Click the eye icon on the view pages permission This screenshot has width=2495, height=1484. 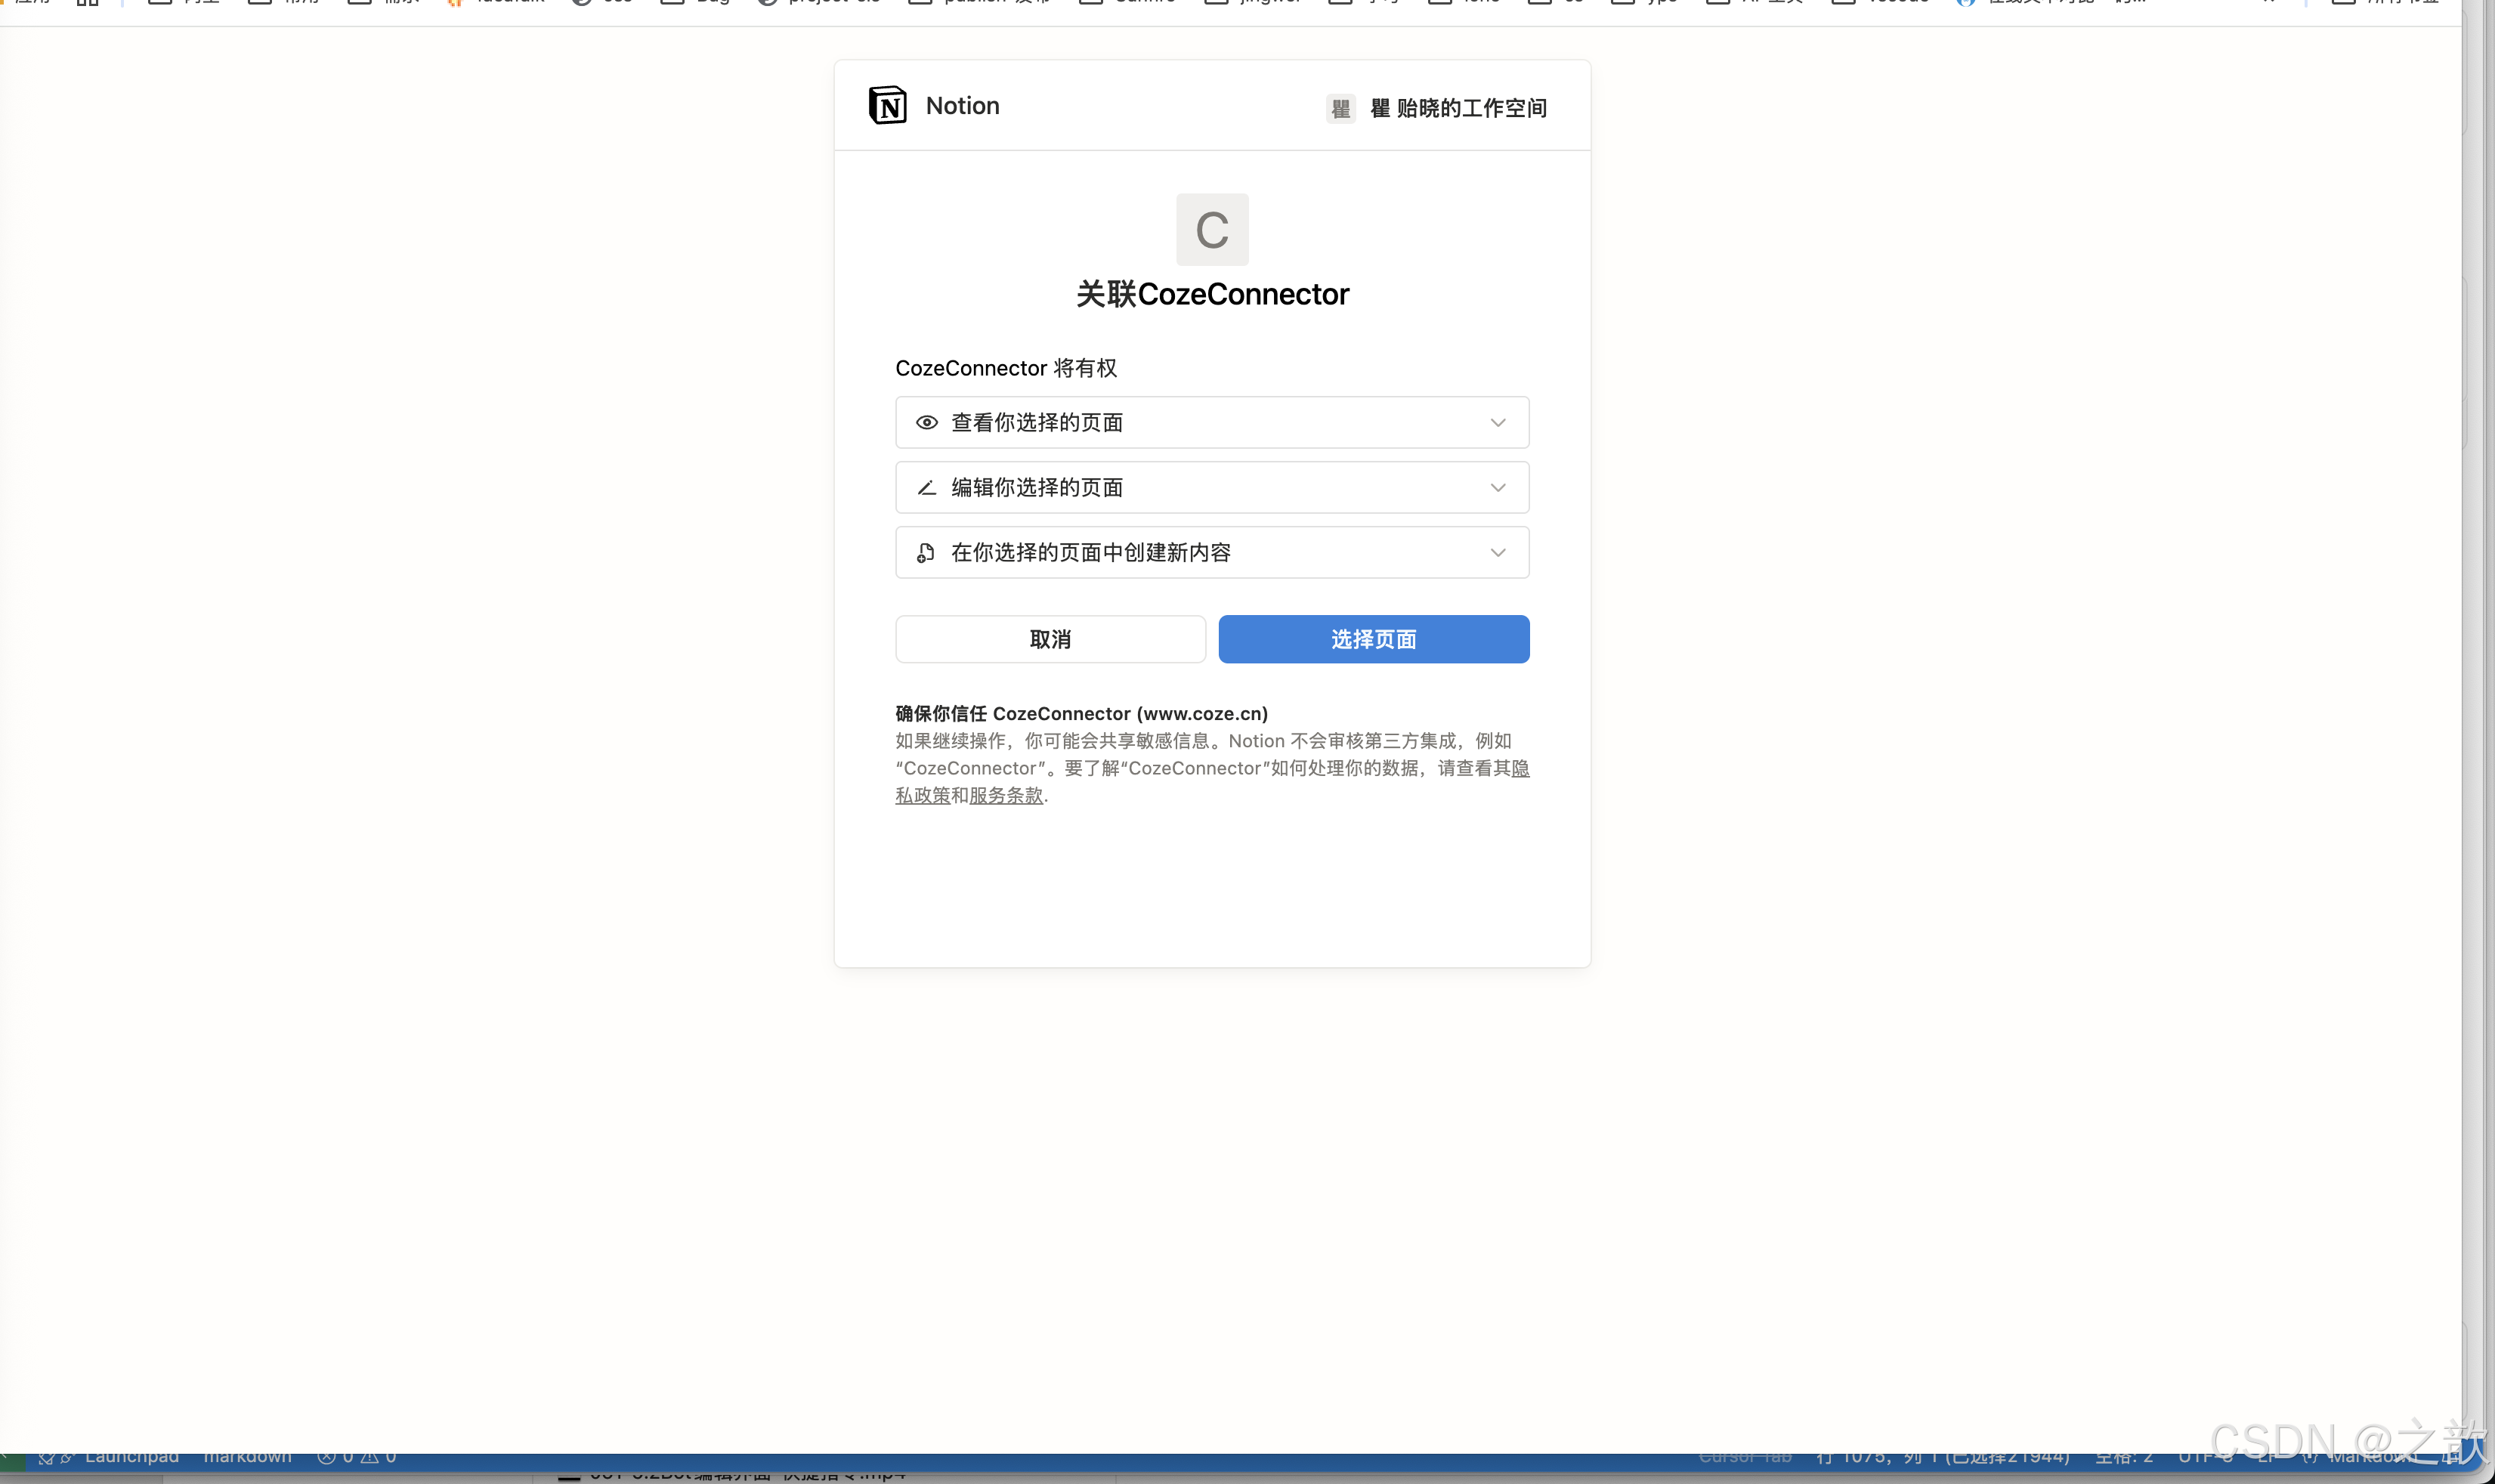(926, 422)
